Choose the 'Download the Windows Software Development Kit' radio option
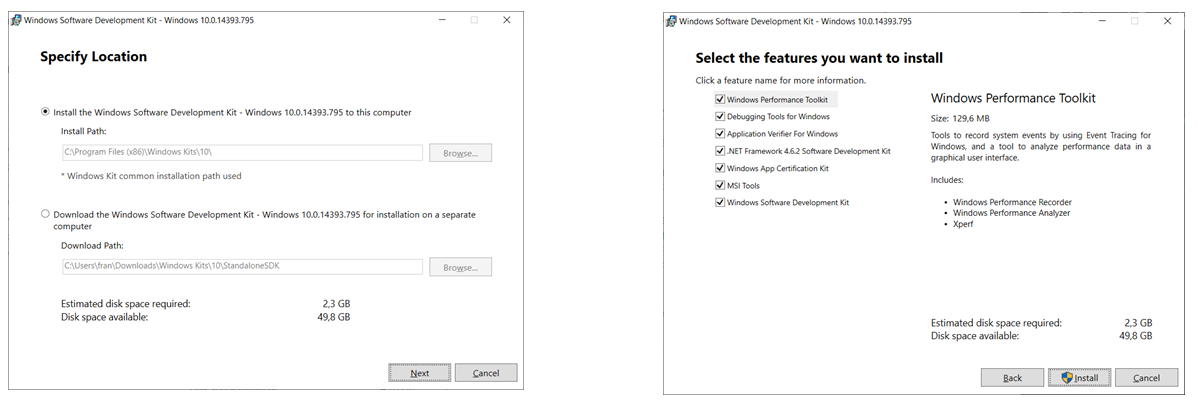This screenshot has height=409, width=1198. 45,214
